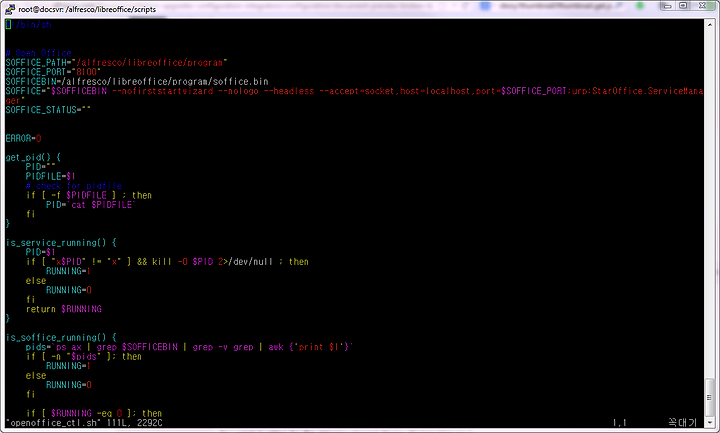Click the status bar filename openoffice_ctl.sh
Viewport: 720px width, 433px height.
[x=53, y=422]
